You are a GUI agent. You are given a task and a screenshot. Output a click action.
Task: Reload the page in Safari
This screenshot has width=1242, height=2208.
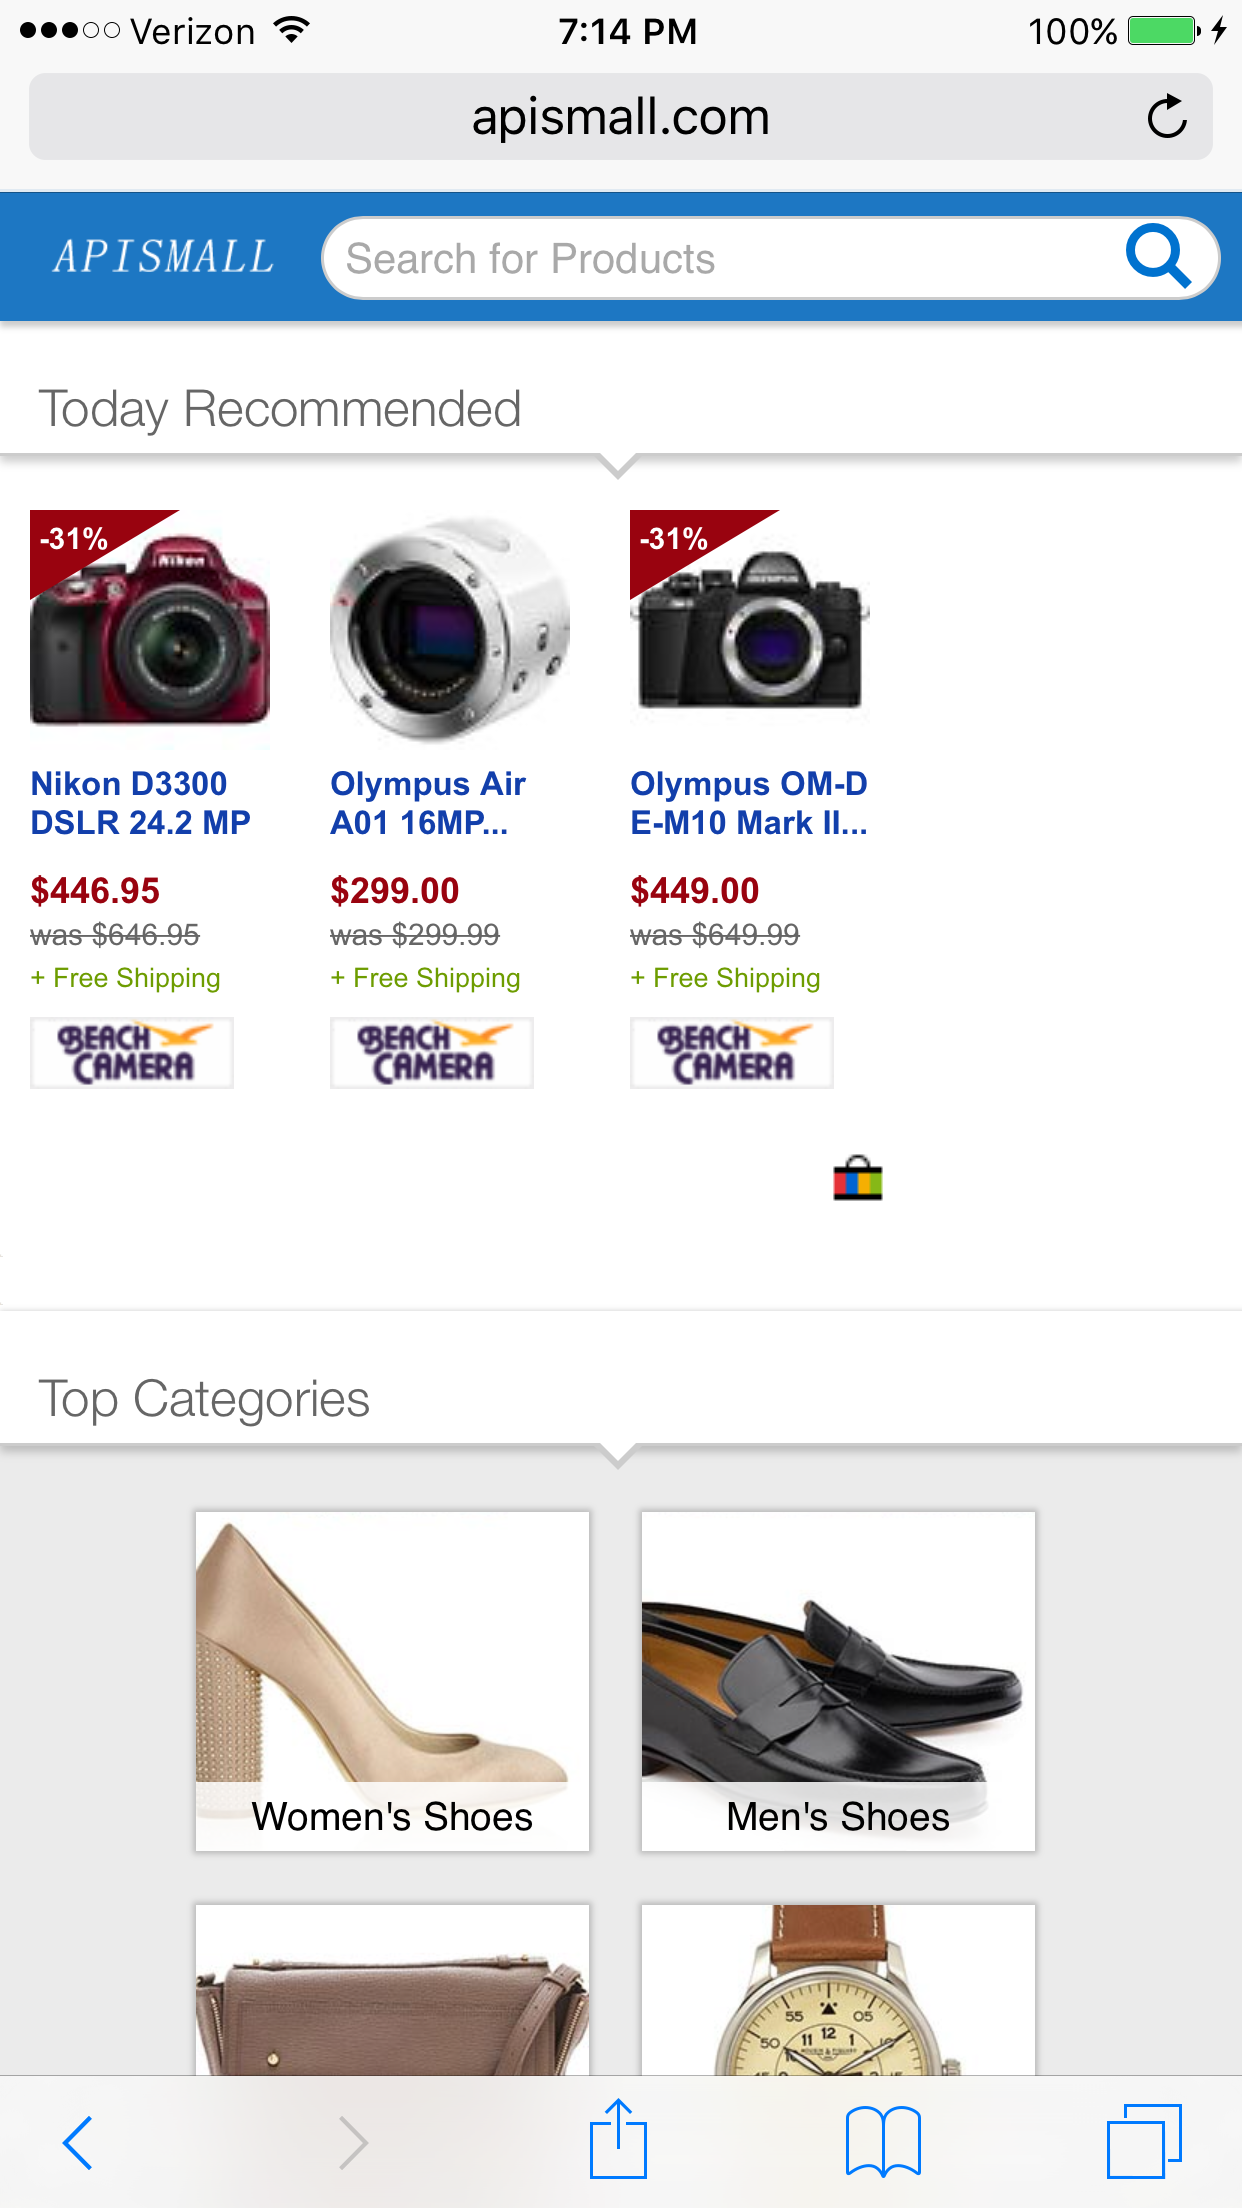[1166, 117]
